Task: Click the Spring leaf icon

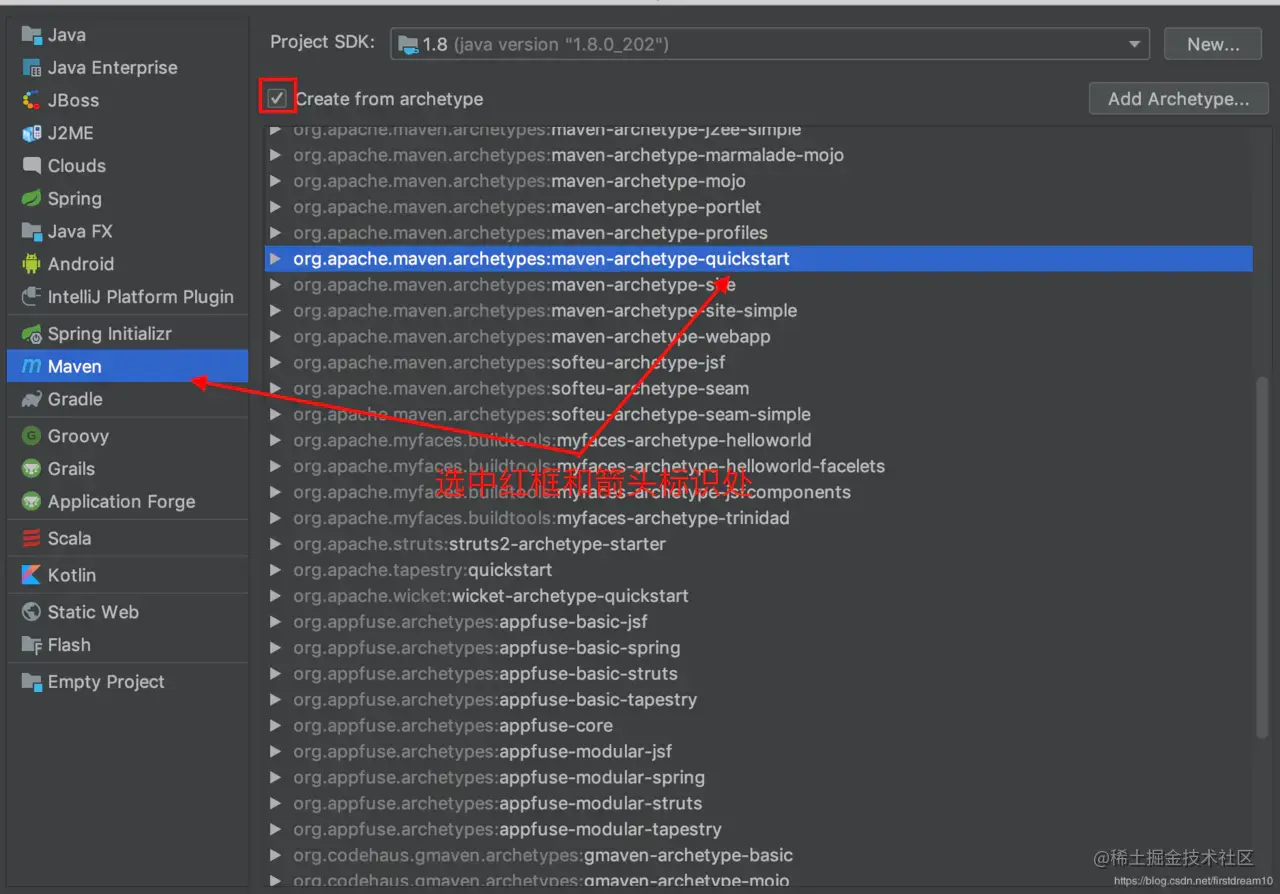Action: click(x=31, y=199)
